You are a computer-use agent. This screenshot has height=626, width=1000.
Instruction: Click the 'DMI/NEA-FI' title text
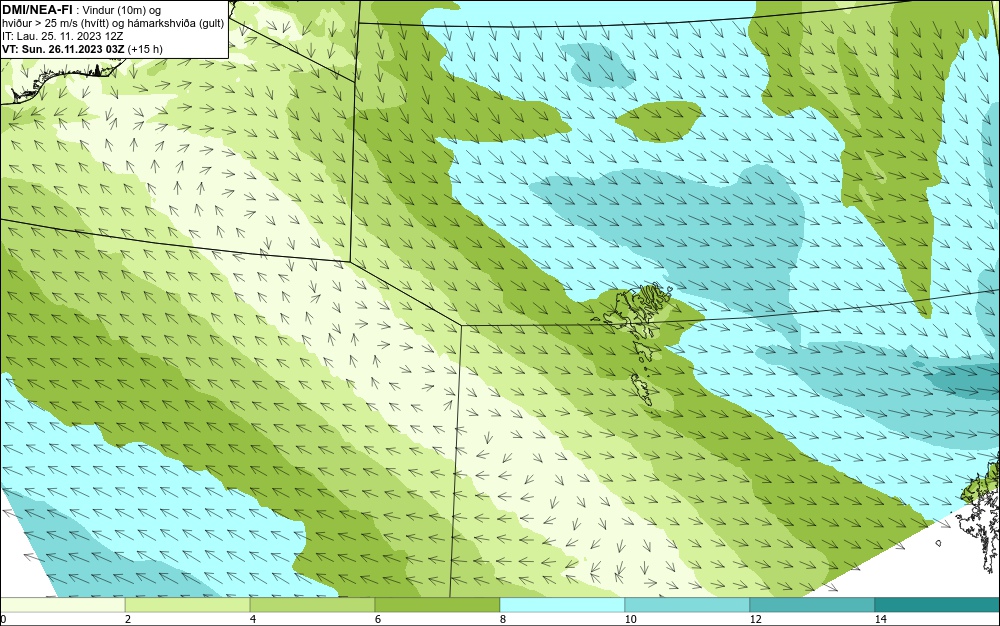point(37,9)
